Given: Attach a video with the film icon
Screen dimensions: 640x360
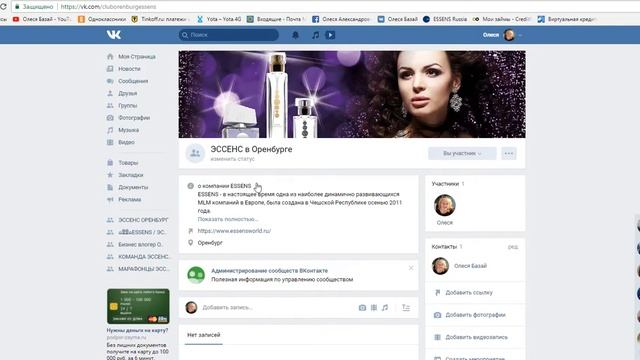Looking at the screenshot, I should (x=374, y=308).
